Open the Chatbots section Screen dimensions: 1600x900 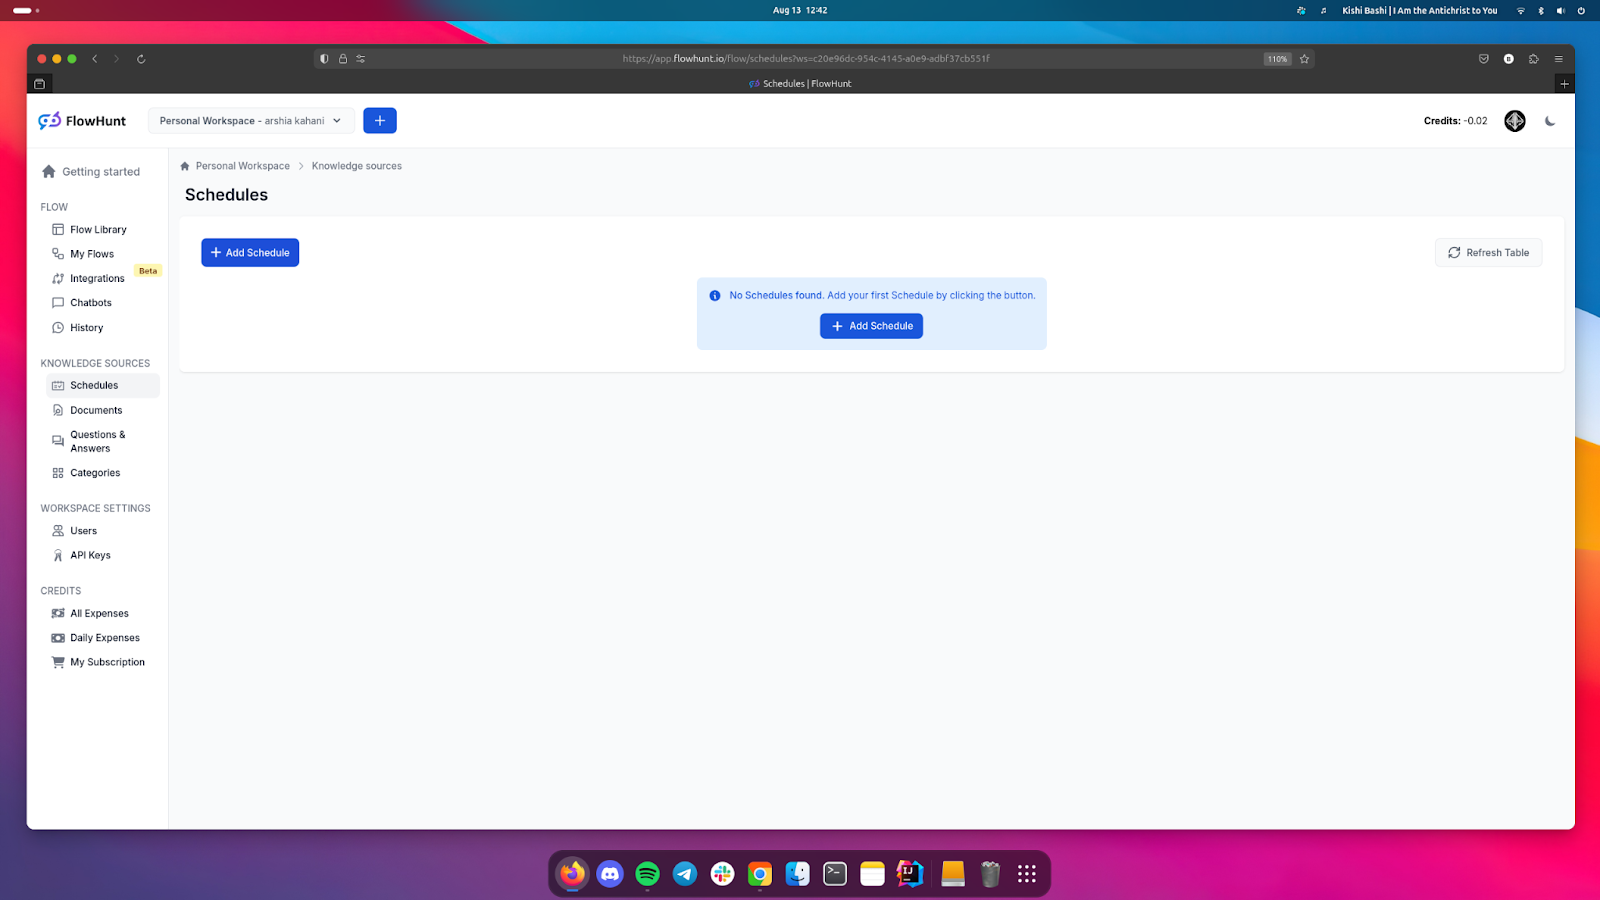click(x=91, y=303)
